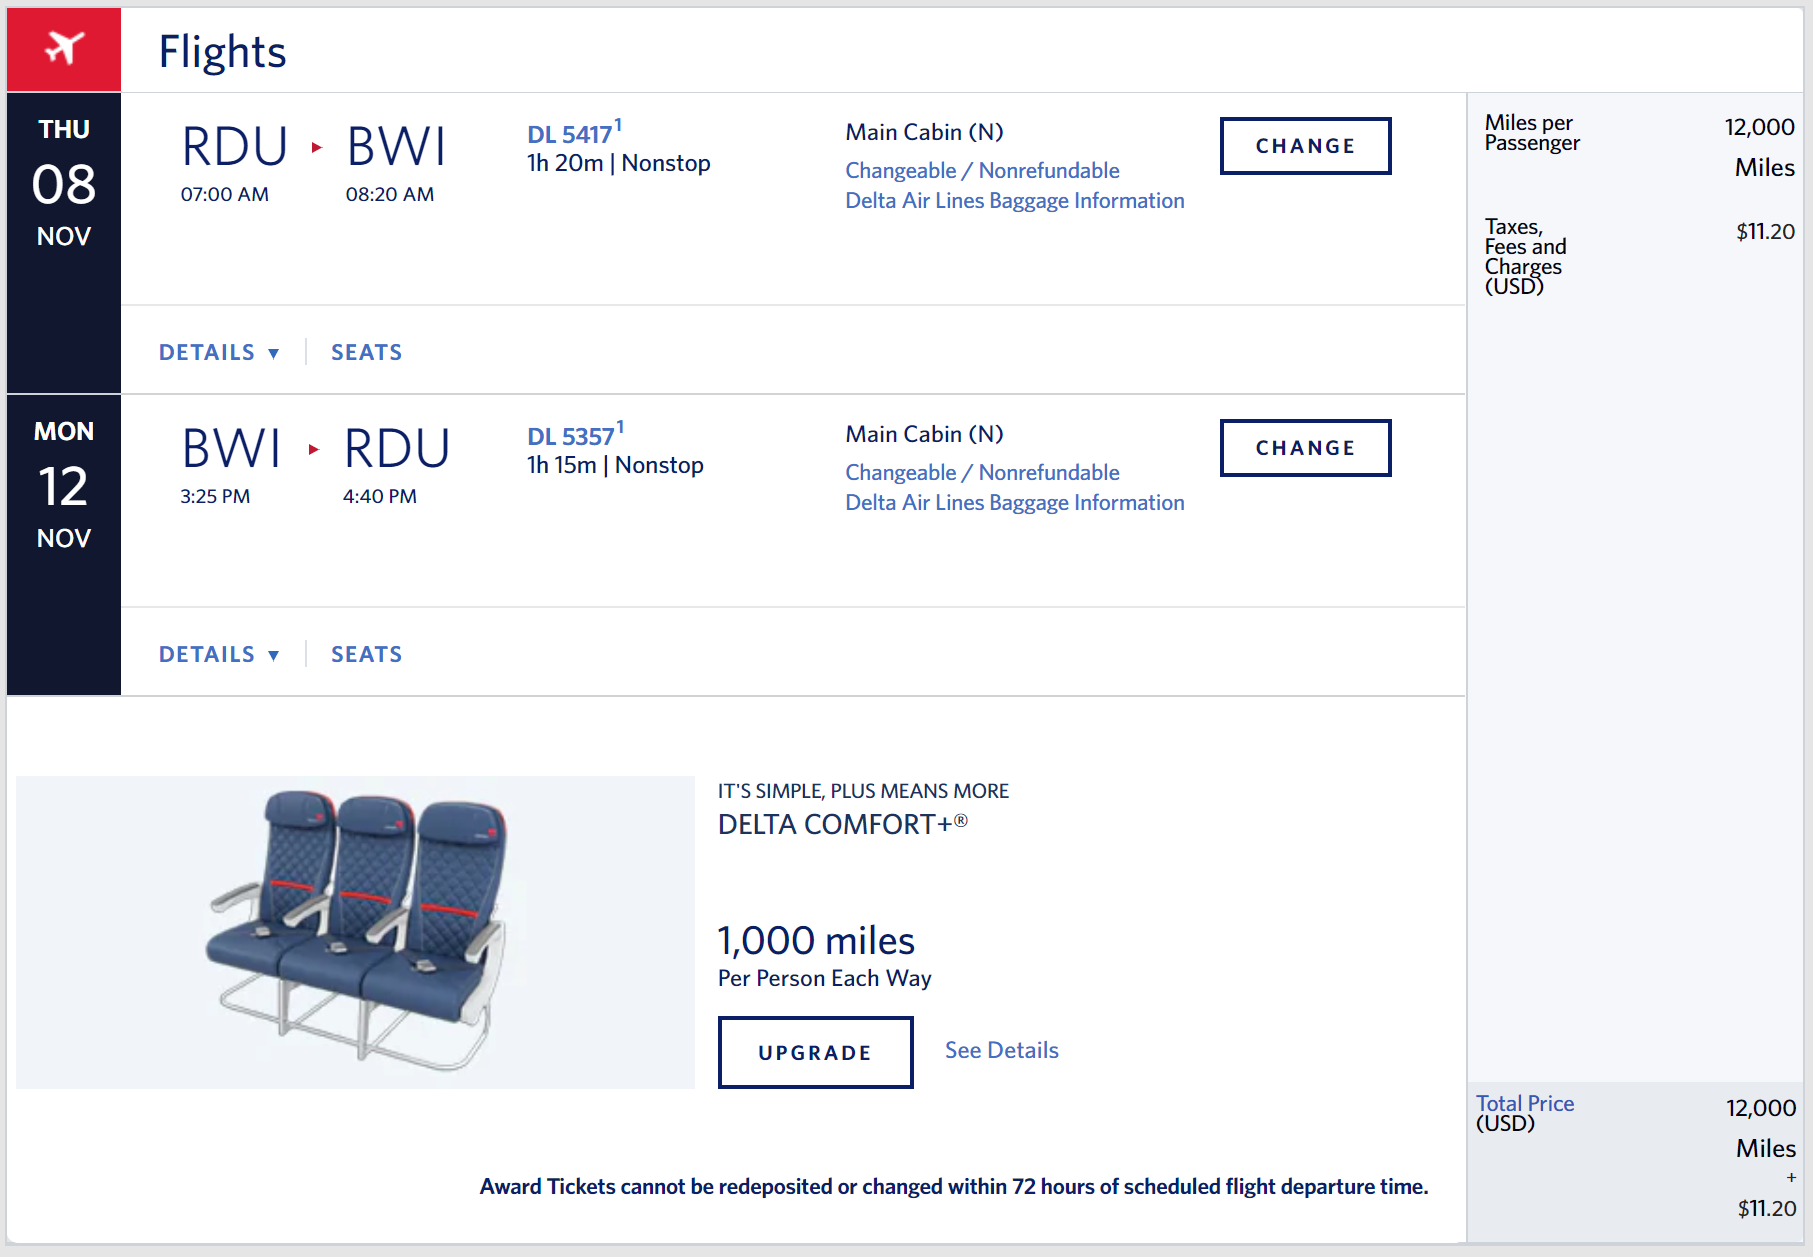Click the Delta Comfort+ seats image
The width and height of the screenshot is (1813, 1257).
click(355, 932)
